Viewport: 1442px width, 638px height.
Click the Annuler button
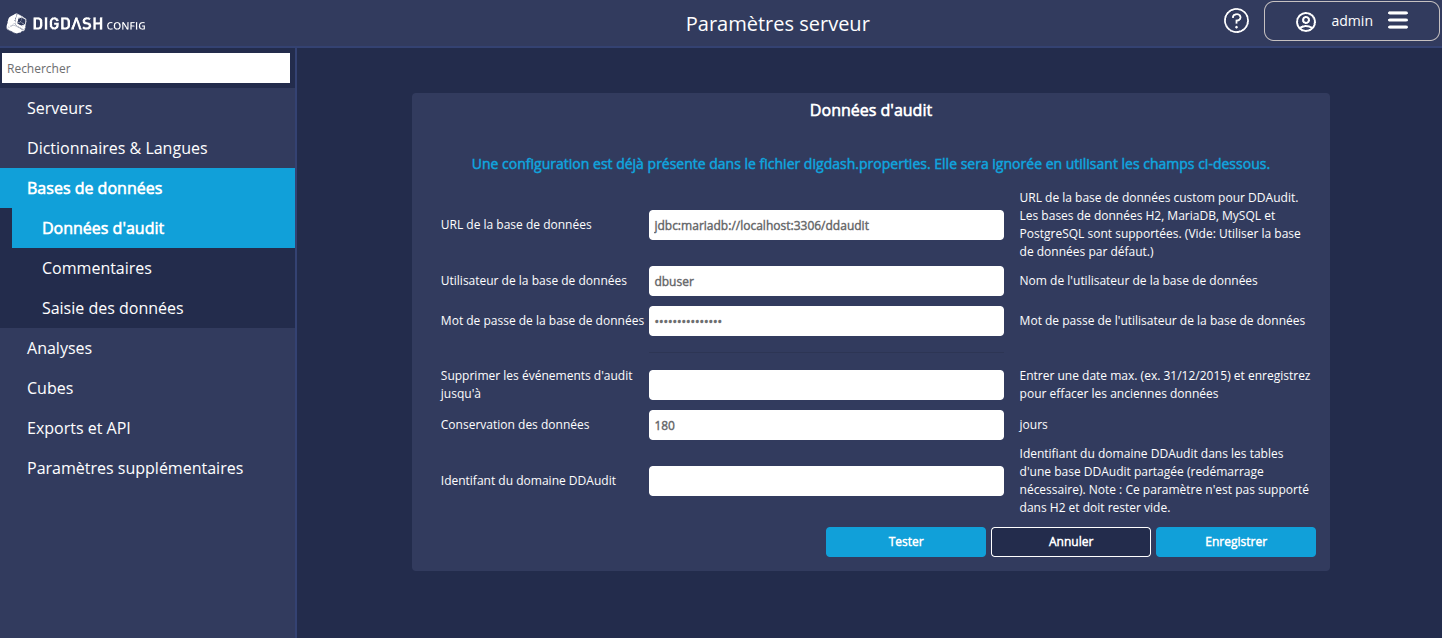1070,541
